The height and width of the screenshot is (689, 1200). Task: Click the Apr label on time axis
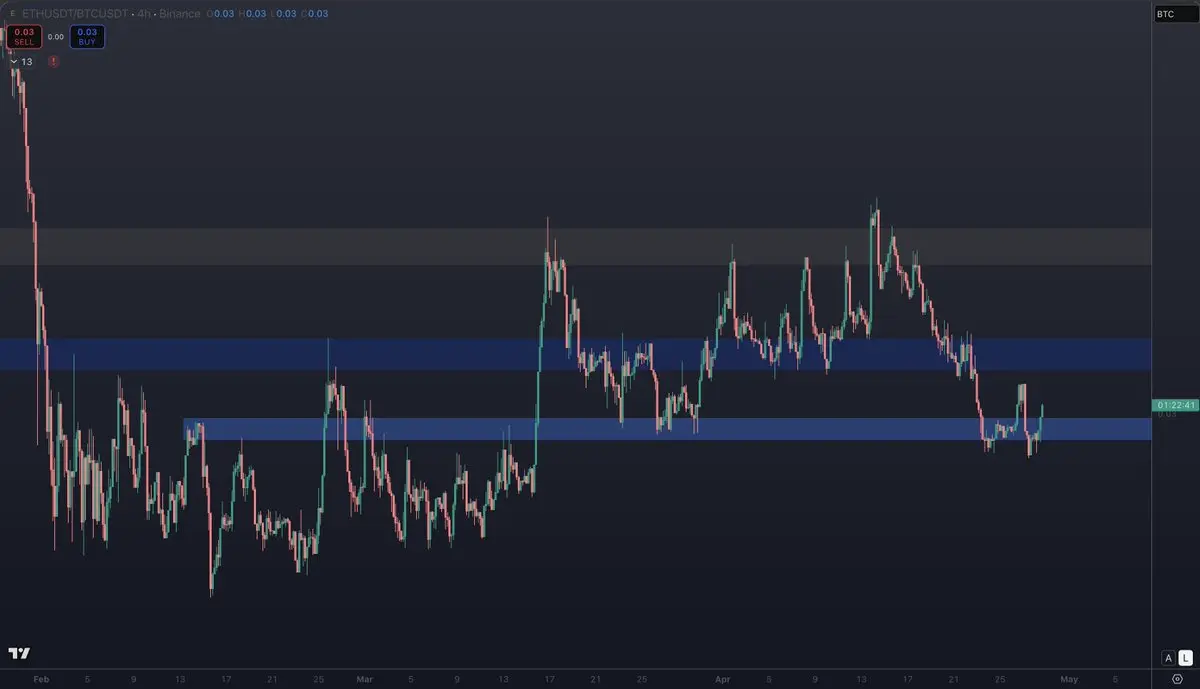[x=723, y=679]
